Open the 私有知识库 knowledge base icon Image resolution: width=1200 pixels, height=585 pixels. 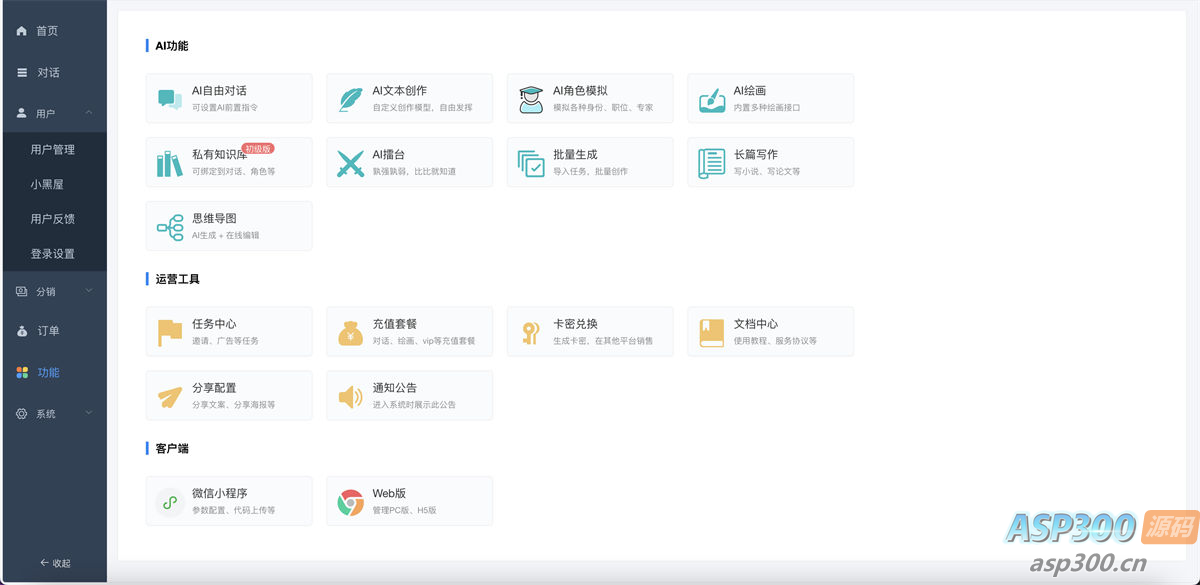167,161
